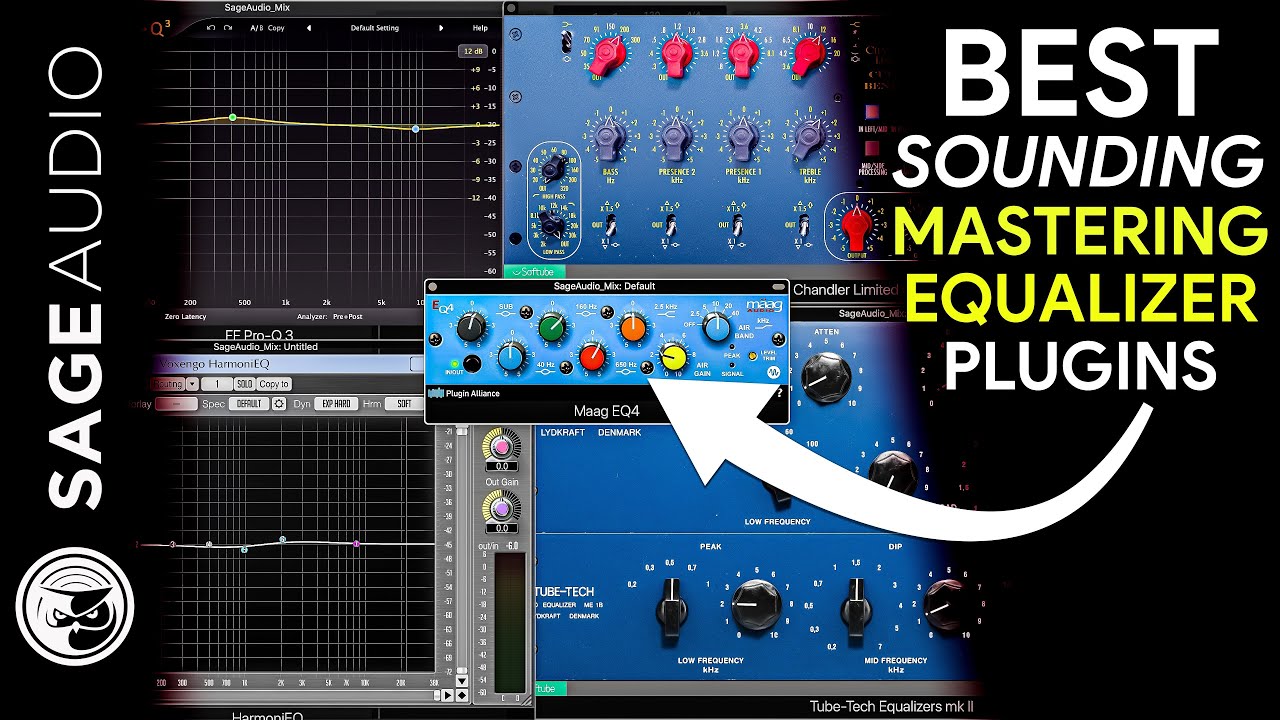Click the Softube logo under the Chandler EQ

pos(535,271)
